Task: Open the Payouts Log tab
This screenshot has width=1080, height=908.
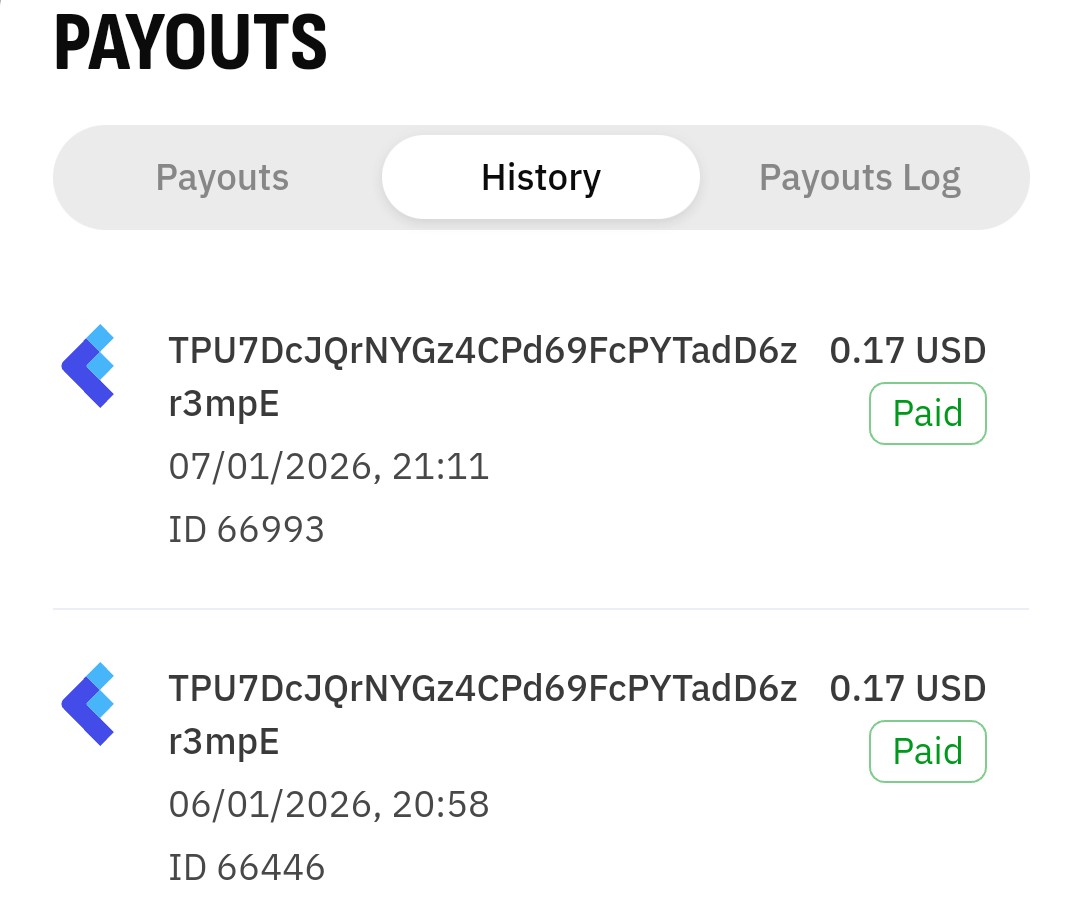Action: click(859, 178)
